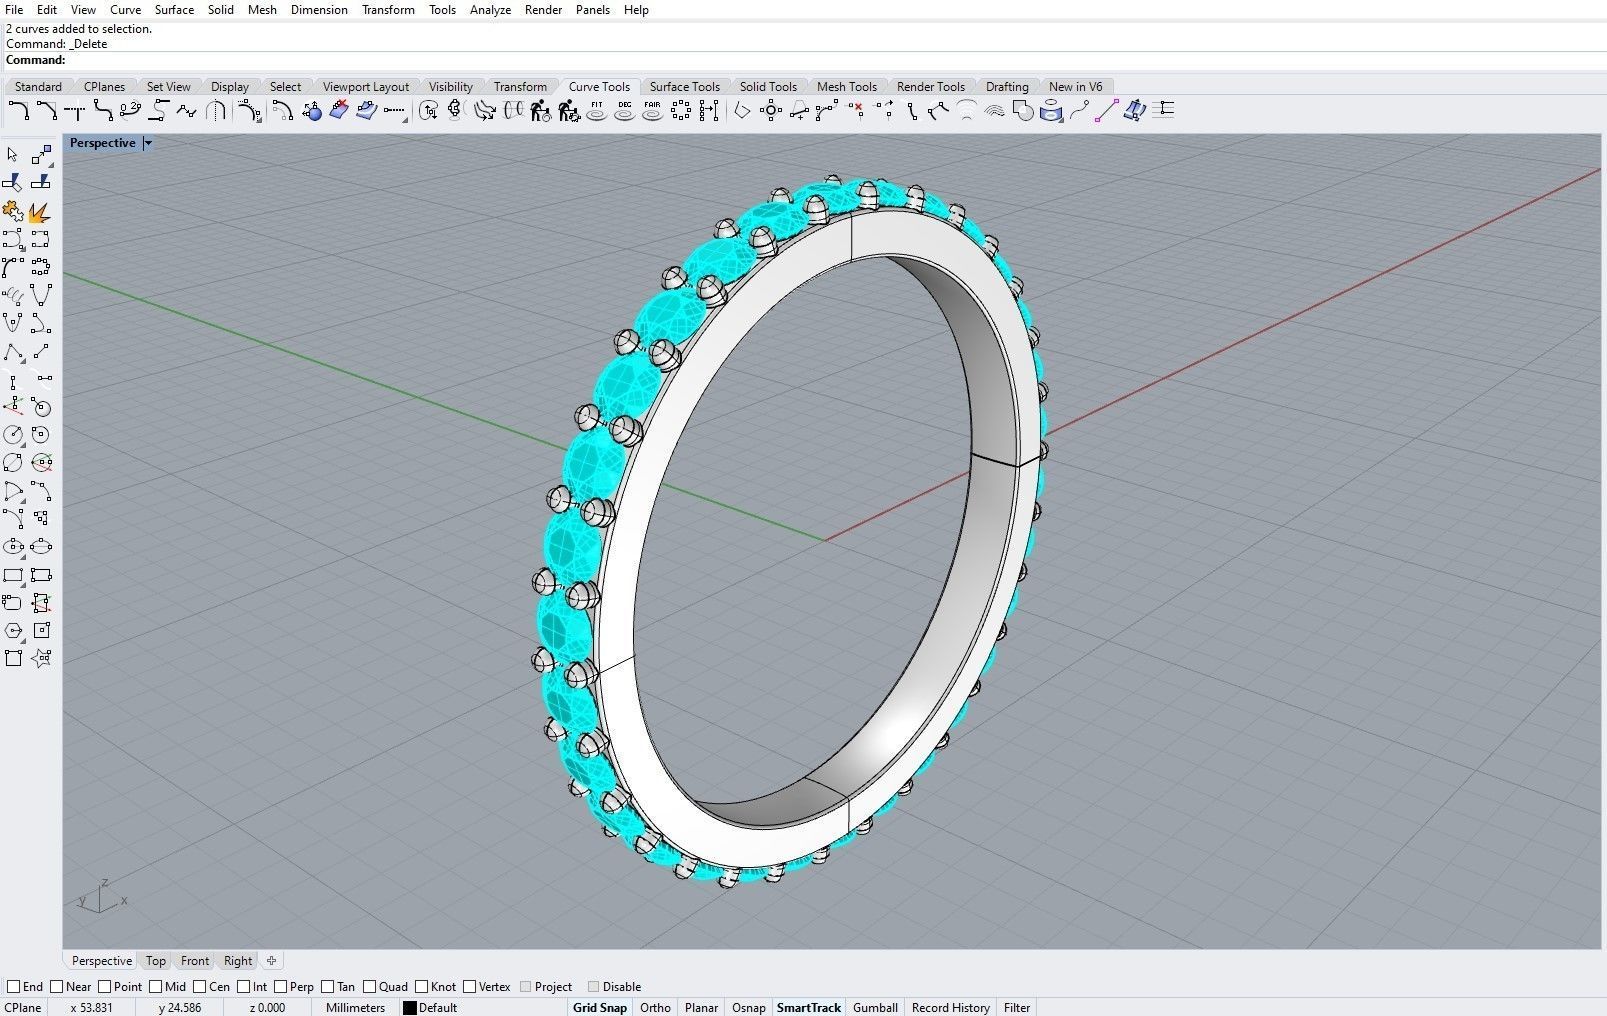This screenshot has height=1016, width=1607.
Task: Click the Change degree (DEG) icon
Action: click(x=625, y=110)
